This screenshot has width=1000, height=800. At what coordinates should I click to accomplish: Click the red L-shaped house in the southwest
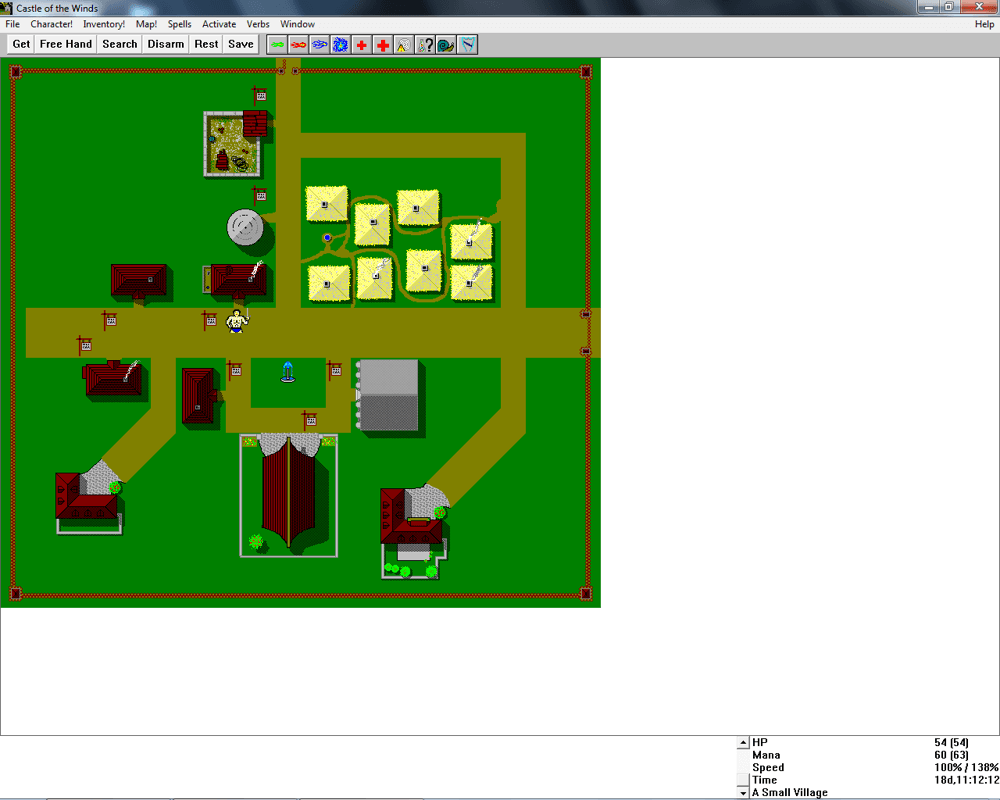click(x=87, y=495)
